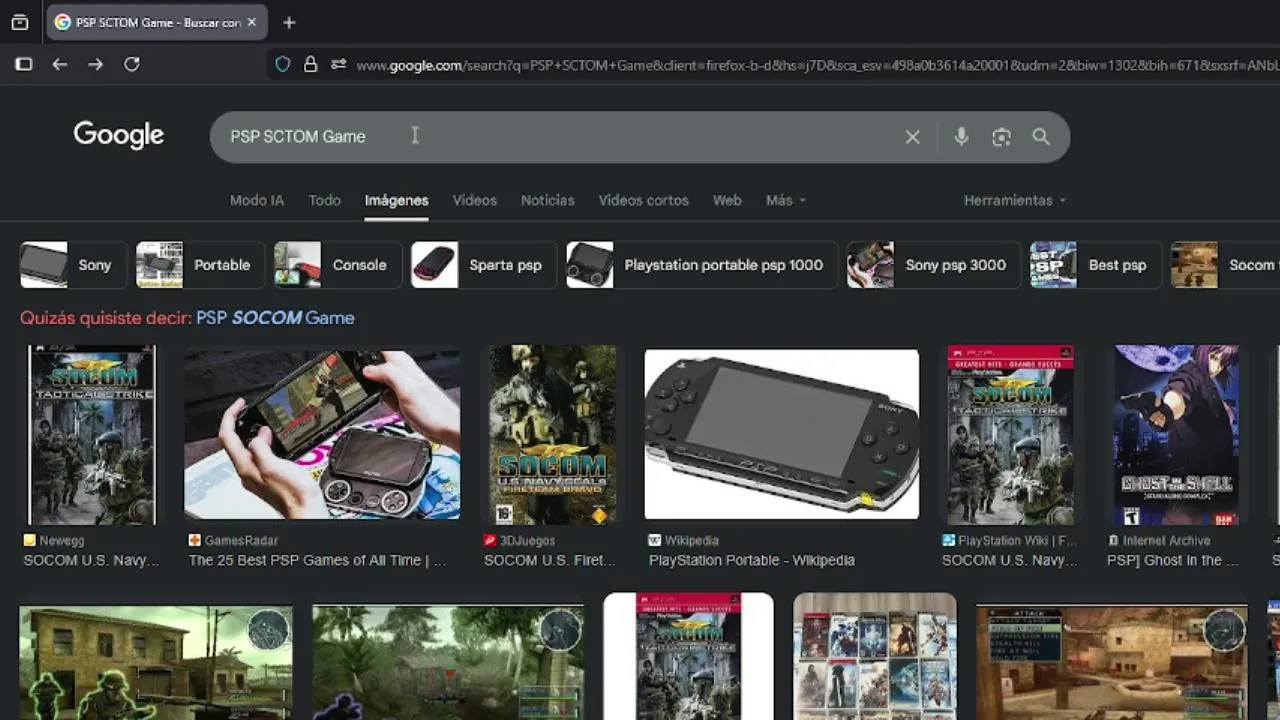This screenshot has width=1280, height=720.
Task: Open 'The 25 Best PSP Games of All Time' title
Action: click(317, 560)
